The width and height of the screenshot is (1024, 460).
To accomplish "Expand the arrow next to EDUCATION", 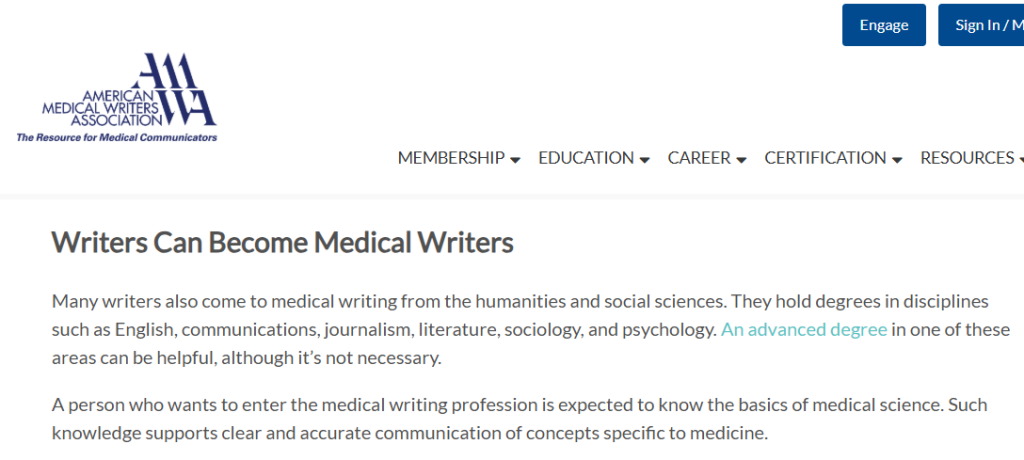I will (x=645, y=160).
